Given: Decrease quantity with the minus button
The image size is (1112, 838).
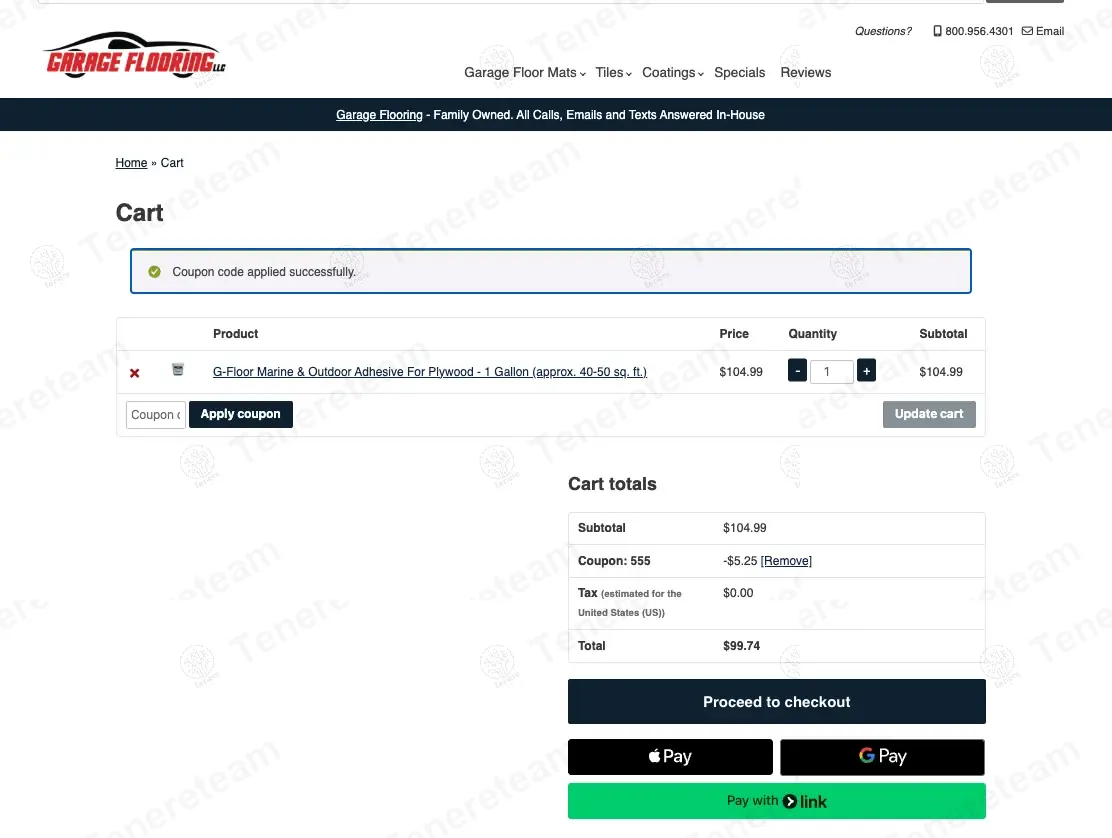Looking at the screenshot, I should tap(797, 371).
